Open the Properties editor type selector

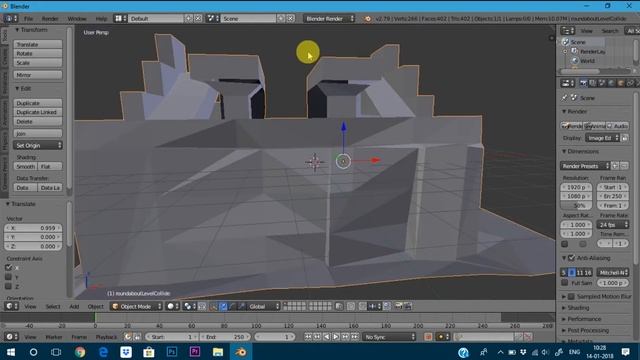point(567,83)
